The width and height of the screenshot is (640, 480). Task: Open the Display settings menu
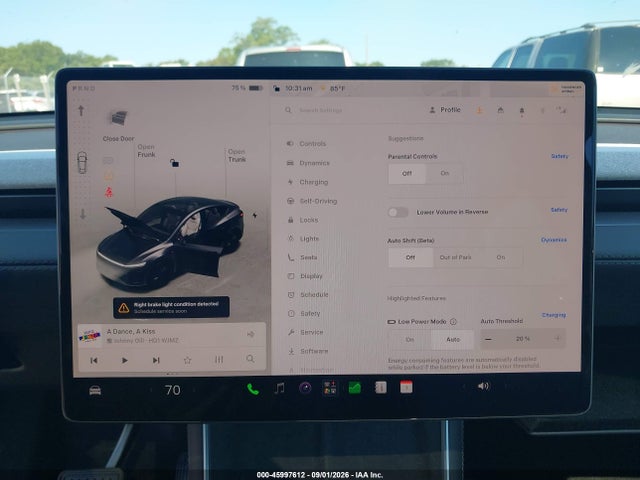pos(305,276)
